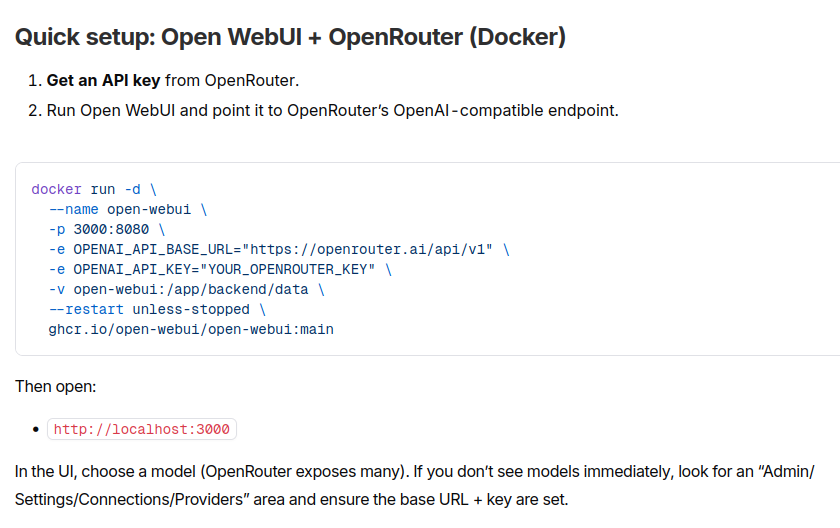Click the openrouter.ai/api/v1 URL string
Viewport: 840px width, 528px height.
(370, 249)
